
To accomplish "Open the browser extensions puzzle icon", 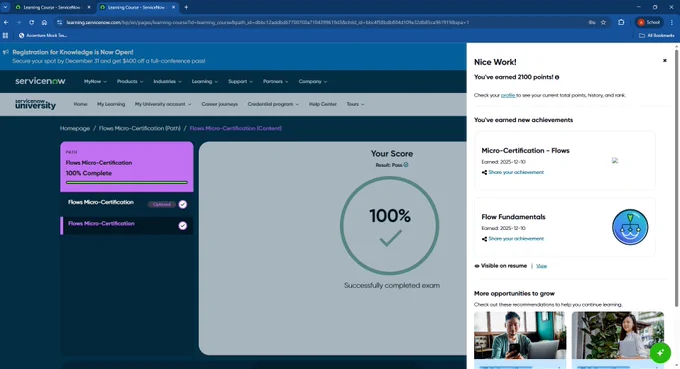I will point(621,23).
